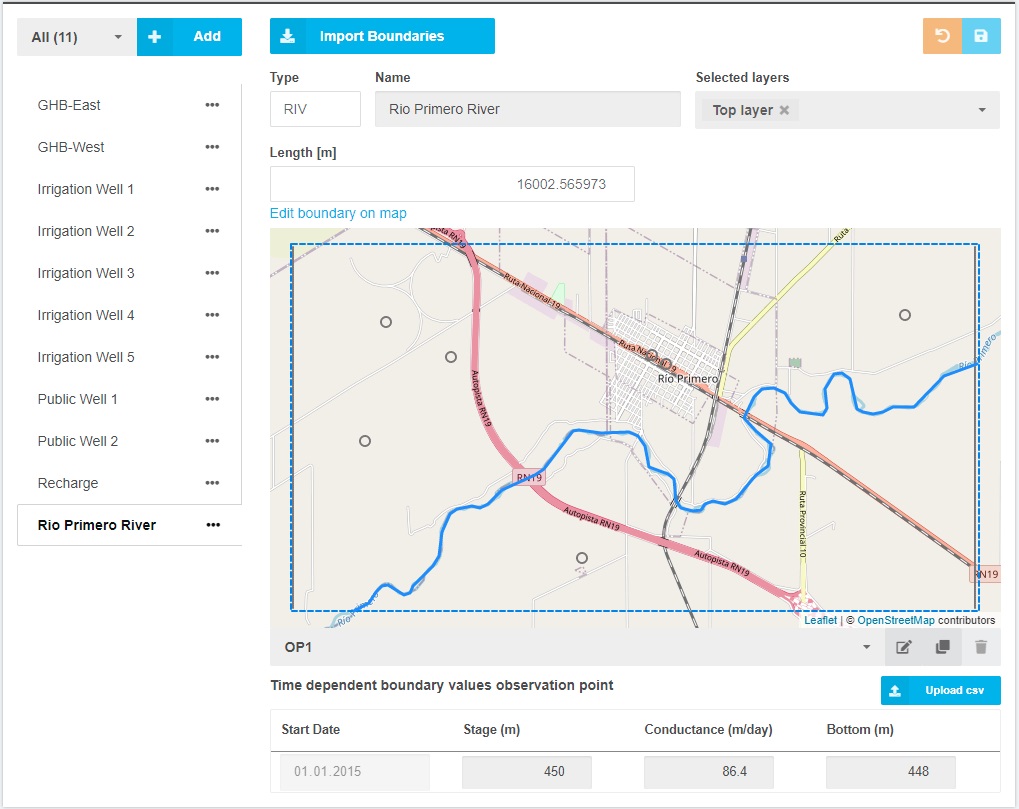Open the OP1 observation point dropdown
1019x809 pixels.
865,647
